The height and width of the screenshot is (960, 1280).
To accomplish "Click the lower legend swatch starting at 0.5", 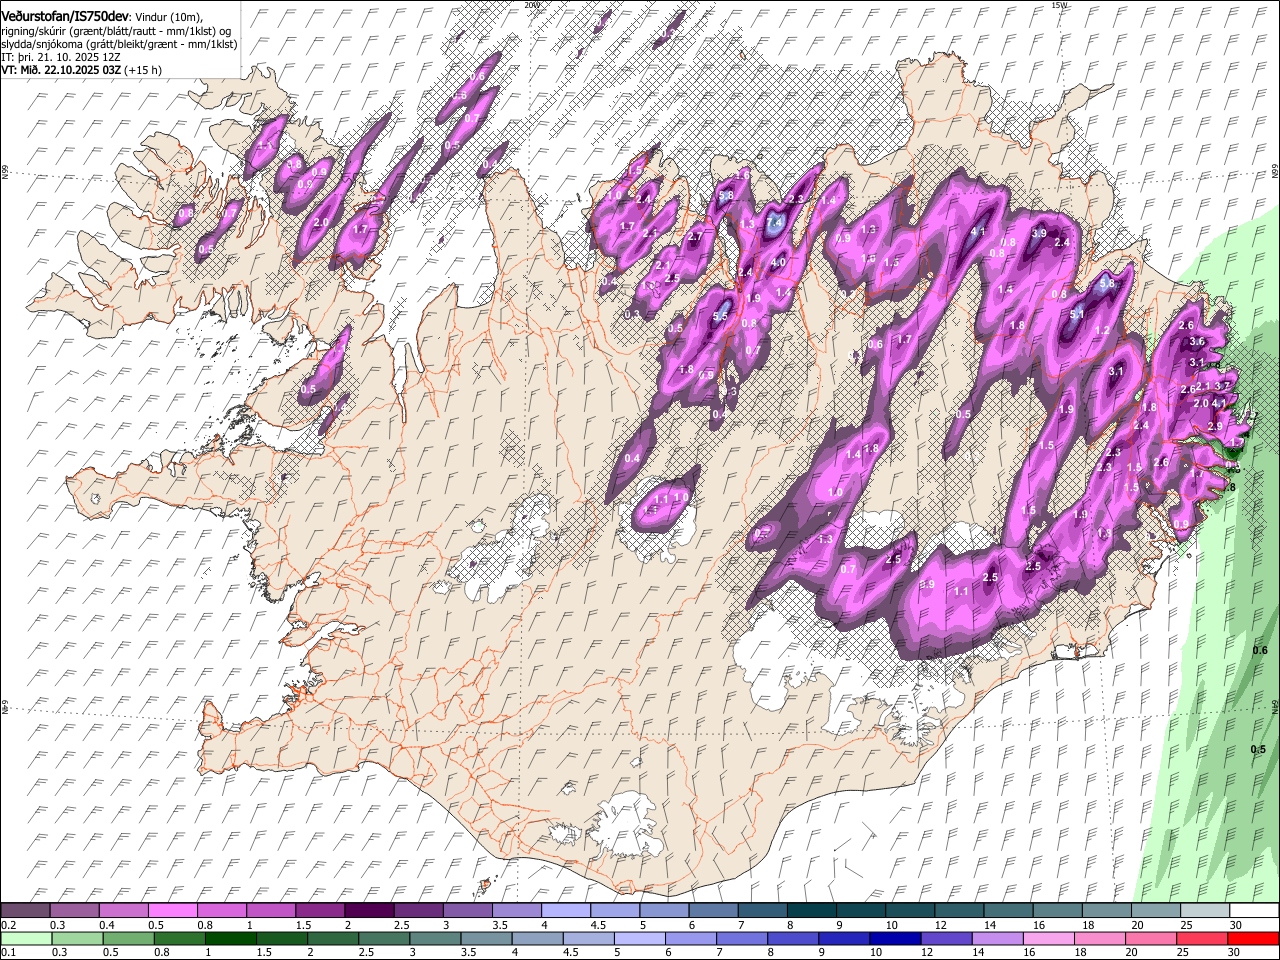I will pos(128,938).
